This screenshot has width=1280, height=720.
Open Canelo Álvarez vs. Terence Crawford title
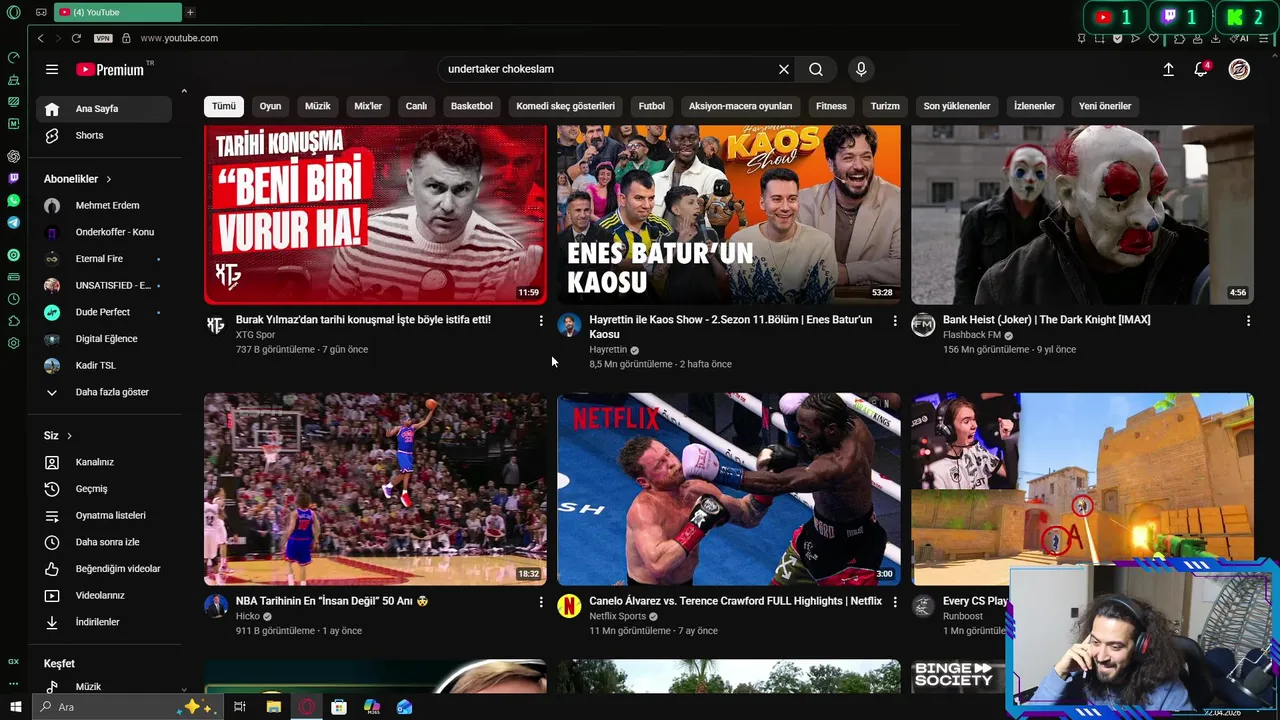click(735, 601)
